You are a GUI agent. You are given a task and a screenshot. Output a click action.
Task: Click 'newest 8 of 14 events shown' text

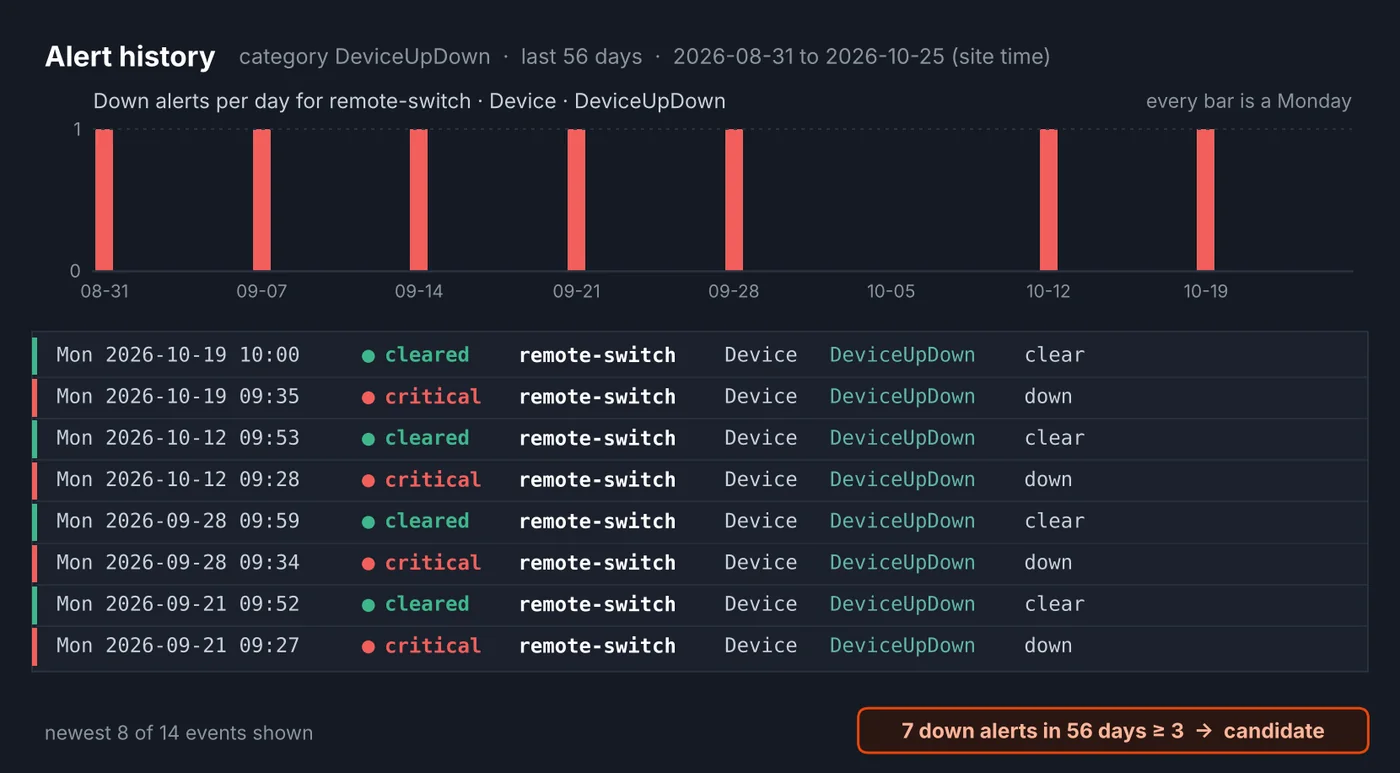pyautogui.click(x=179, y=733)
